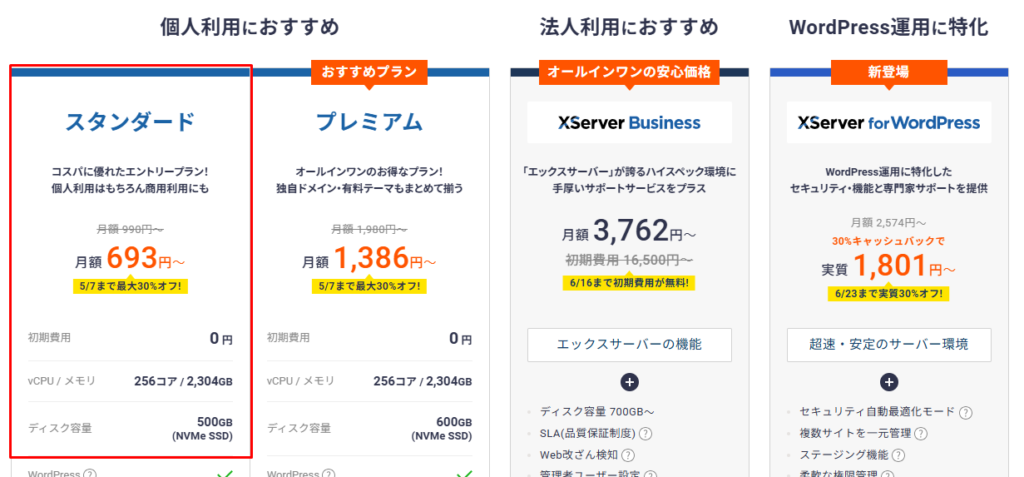Image resolution: width=1024 pixels, height=477 pixels.
Task: Click the XServer for WordPress logo
Action: click(x=888, y=123)
